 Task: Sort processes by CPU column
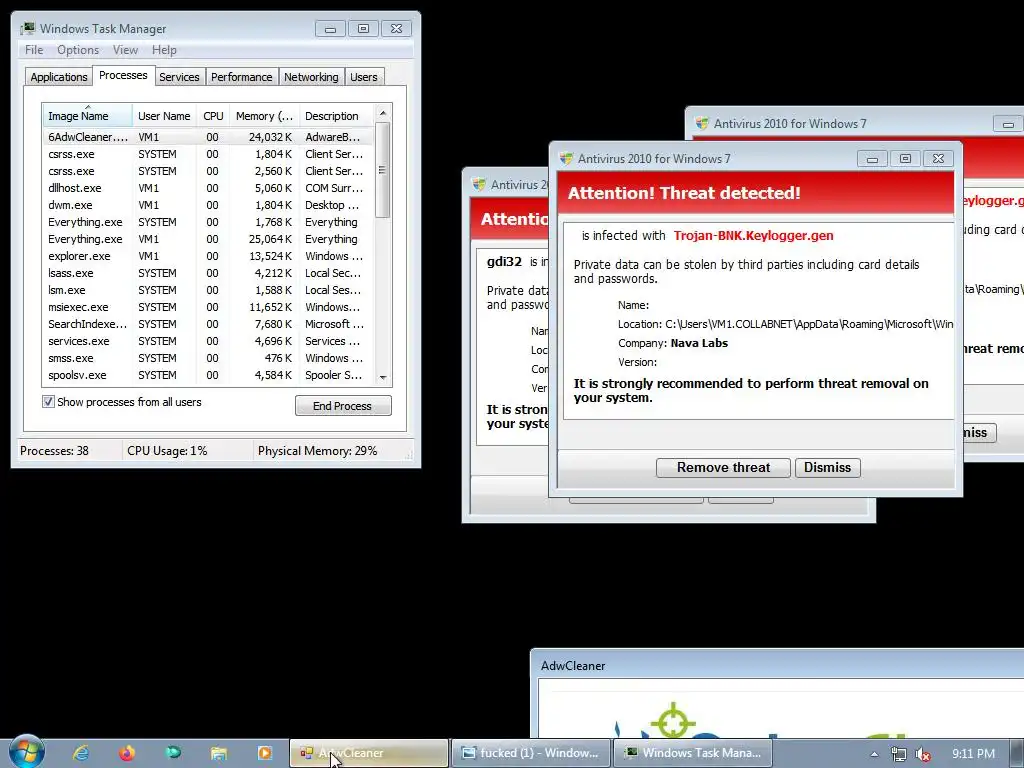(213, 116)
